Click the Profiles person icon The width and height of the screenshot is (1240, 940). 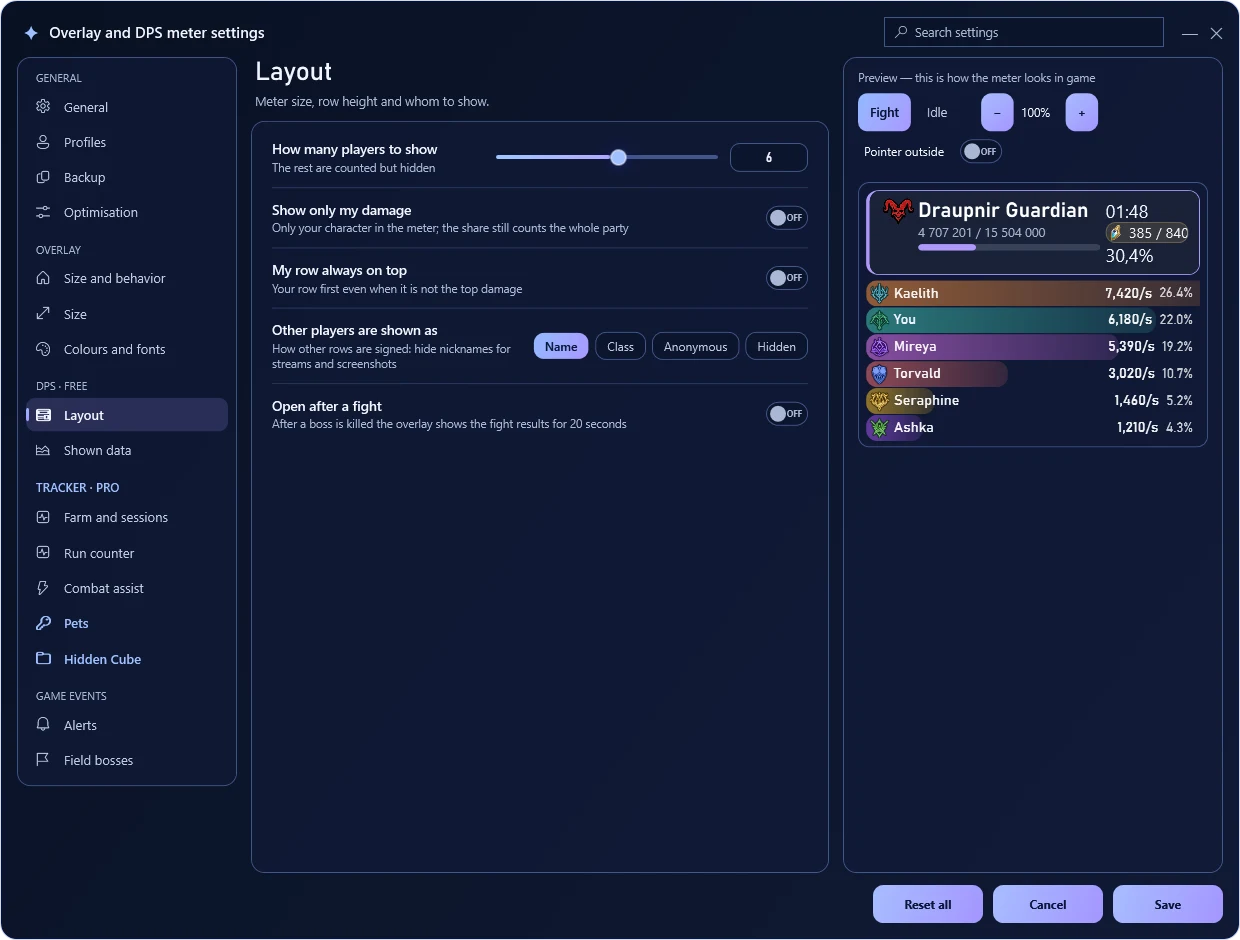coord(43,142)
